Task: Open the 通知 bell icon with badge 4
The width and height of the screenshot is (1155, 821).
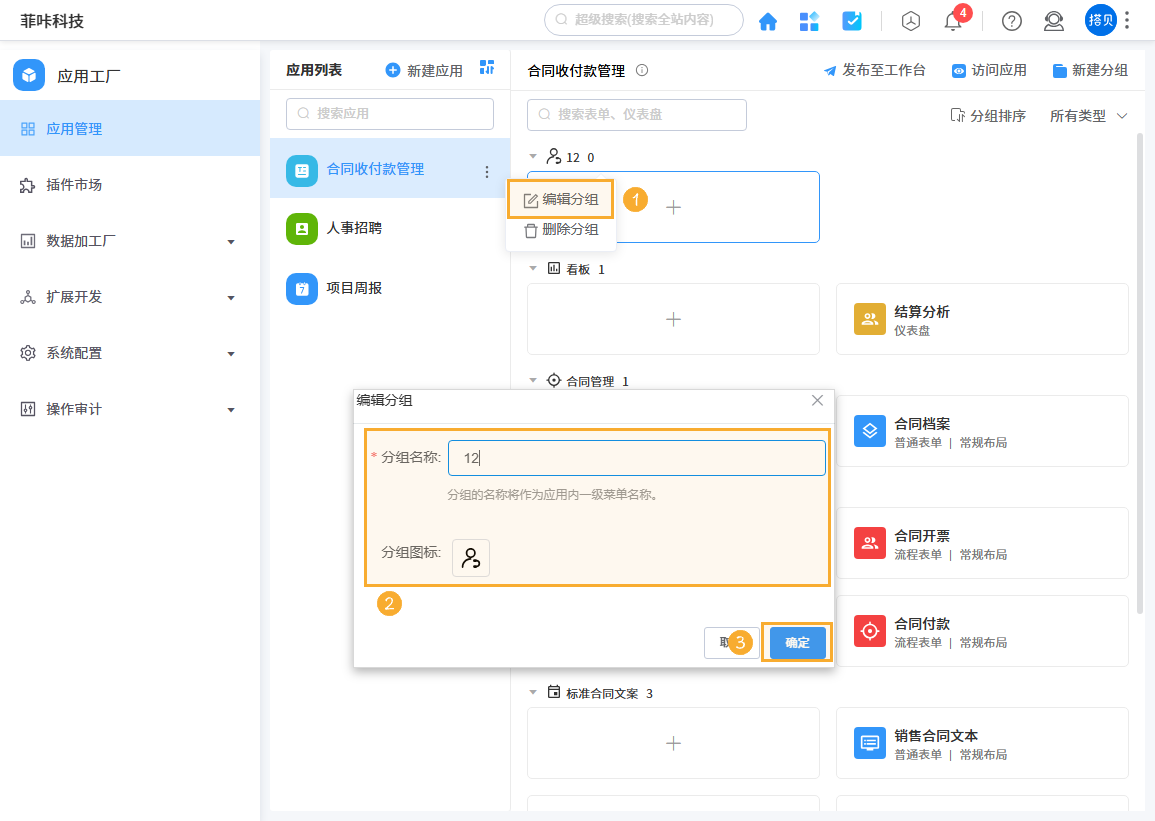Action: pyautogui.click(x=952, y=21)
